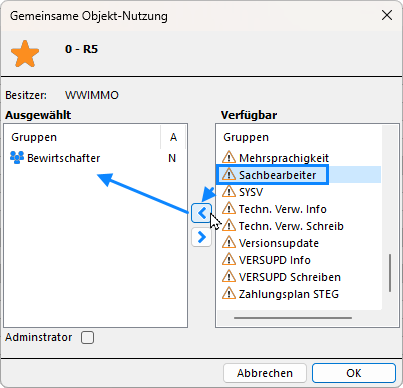The image size is (403, 388).
Task: Click warning icon beside Techn. Verw. Schreib
Action: (229, 225)
